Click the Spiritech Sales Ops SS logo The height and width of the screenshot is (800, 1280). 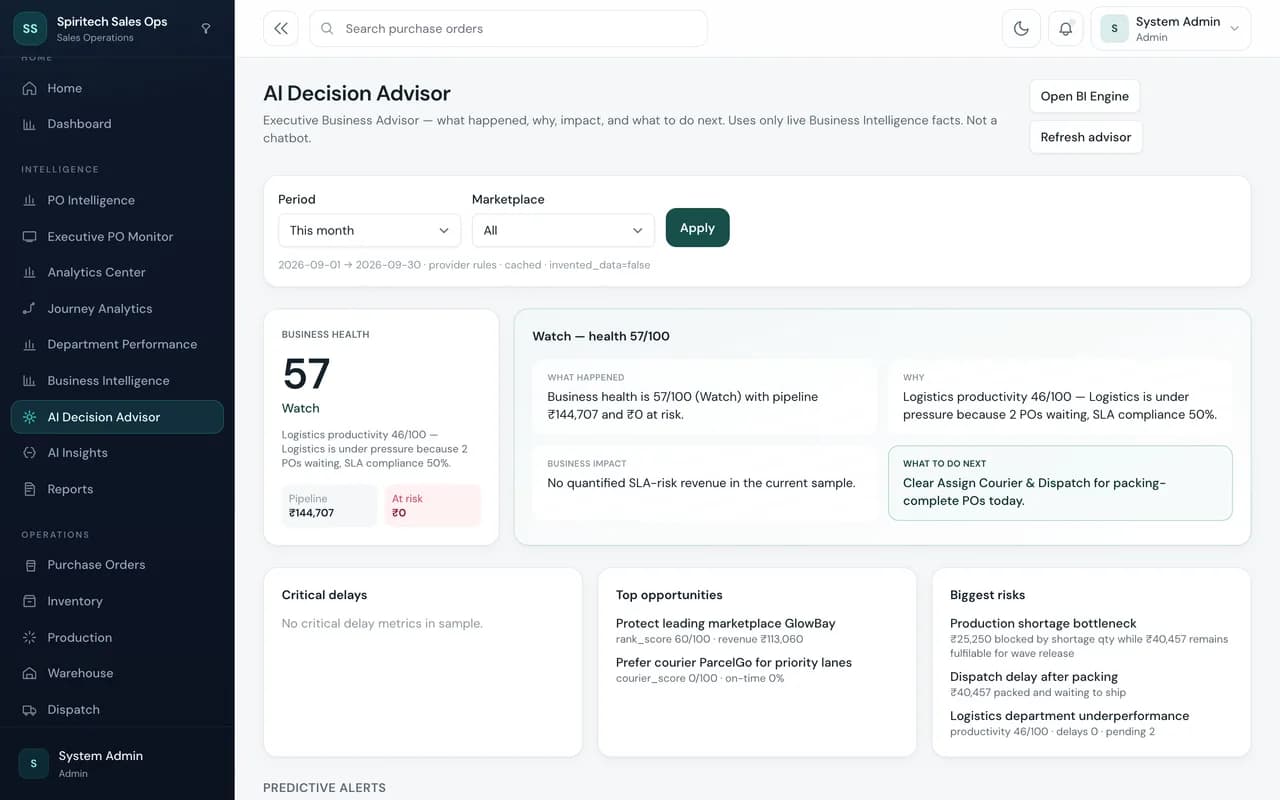(x=30, y=29)
